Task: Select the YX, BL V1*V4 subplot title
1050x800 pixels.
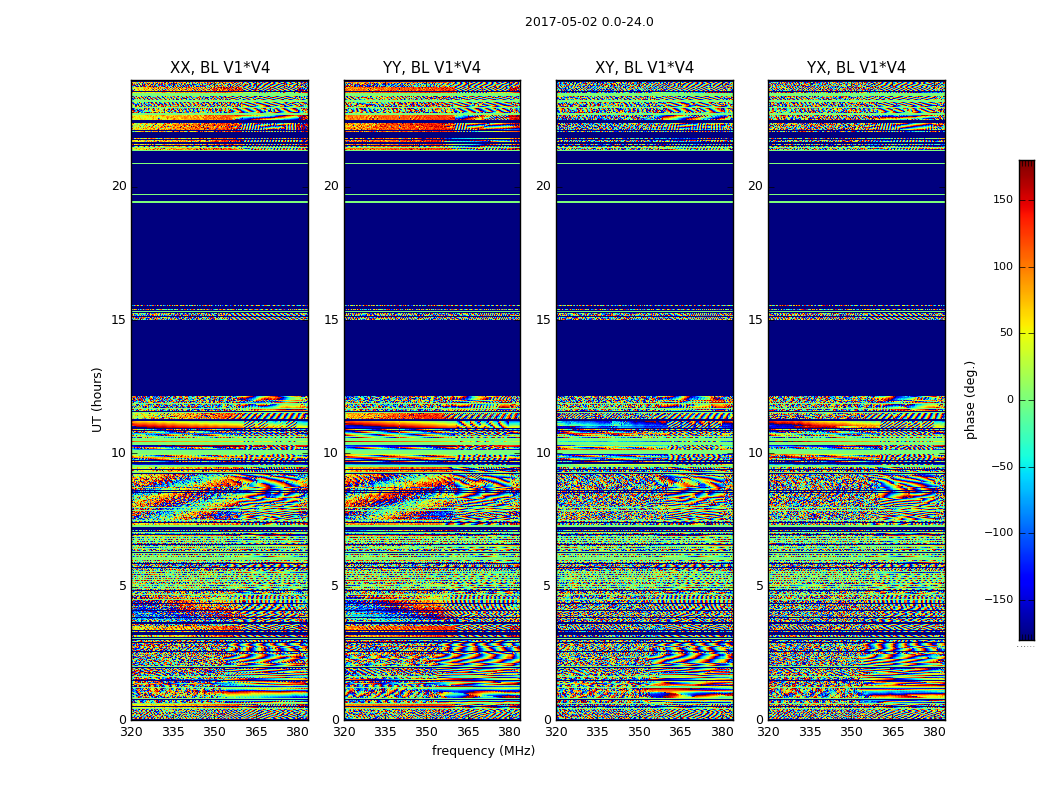Action: 856,68
